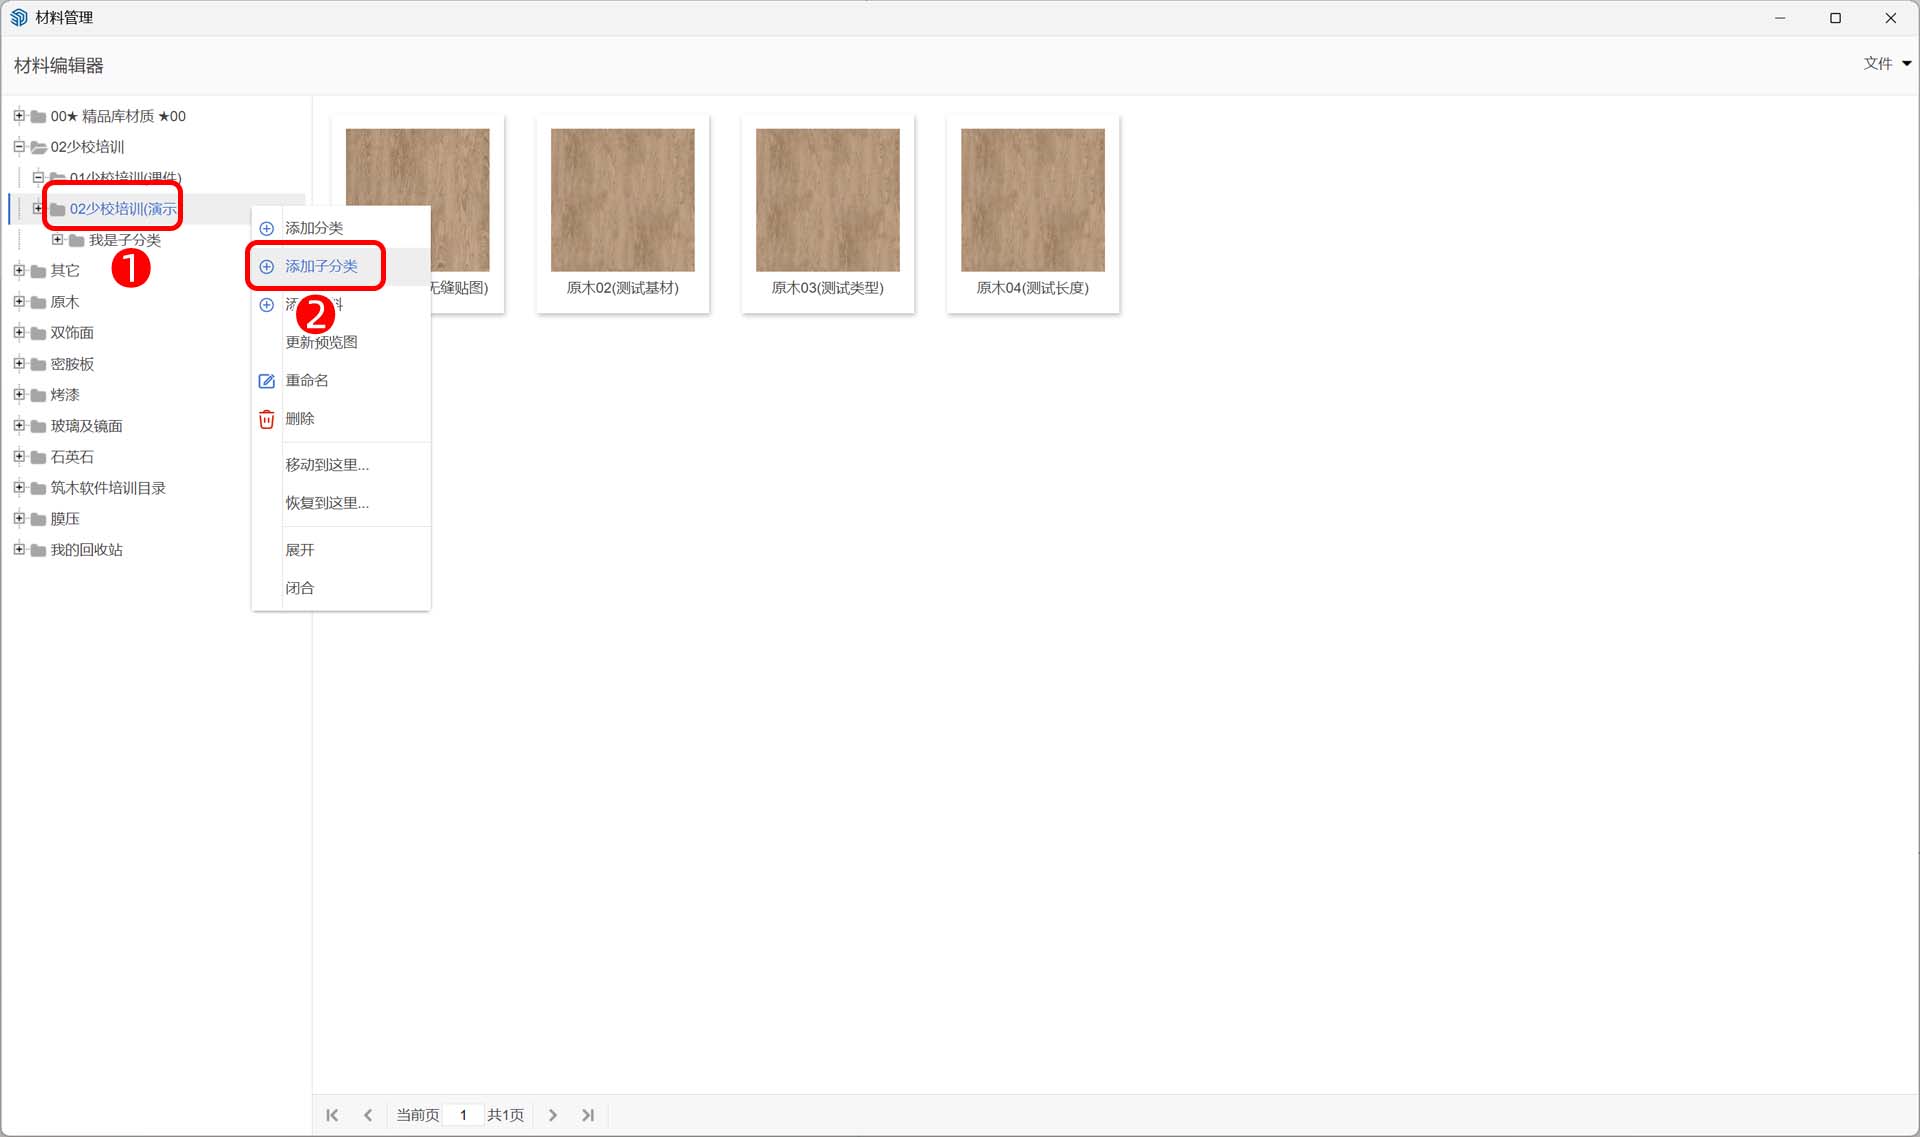Jump to the last page arrow
This screenshot has height=1137, width=1920.
pyautogui.click(x=588, y=1115)
